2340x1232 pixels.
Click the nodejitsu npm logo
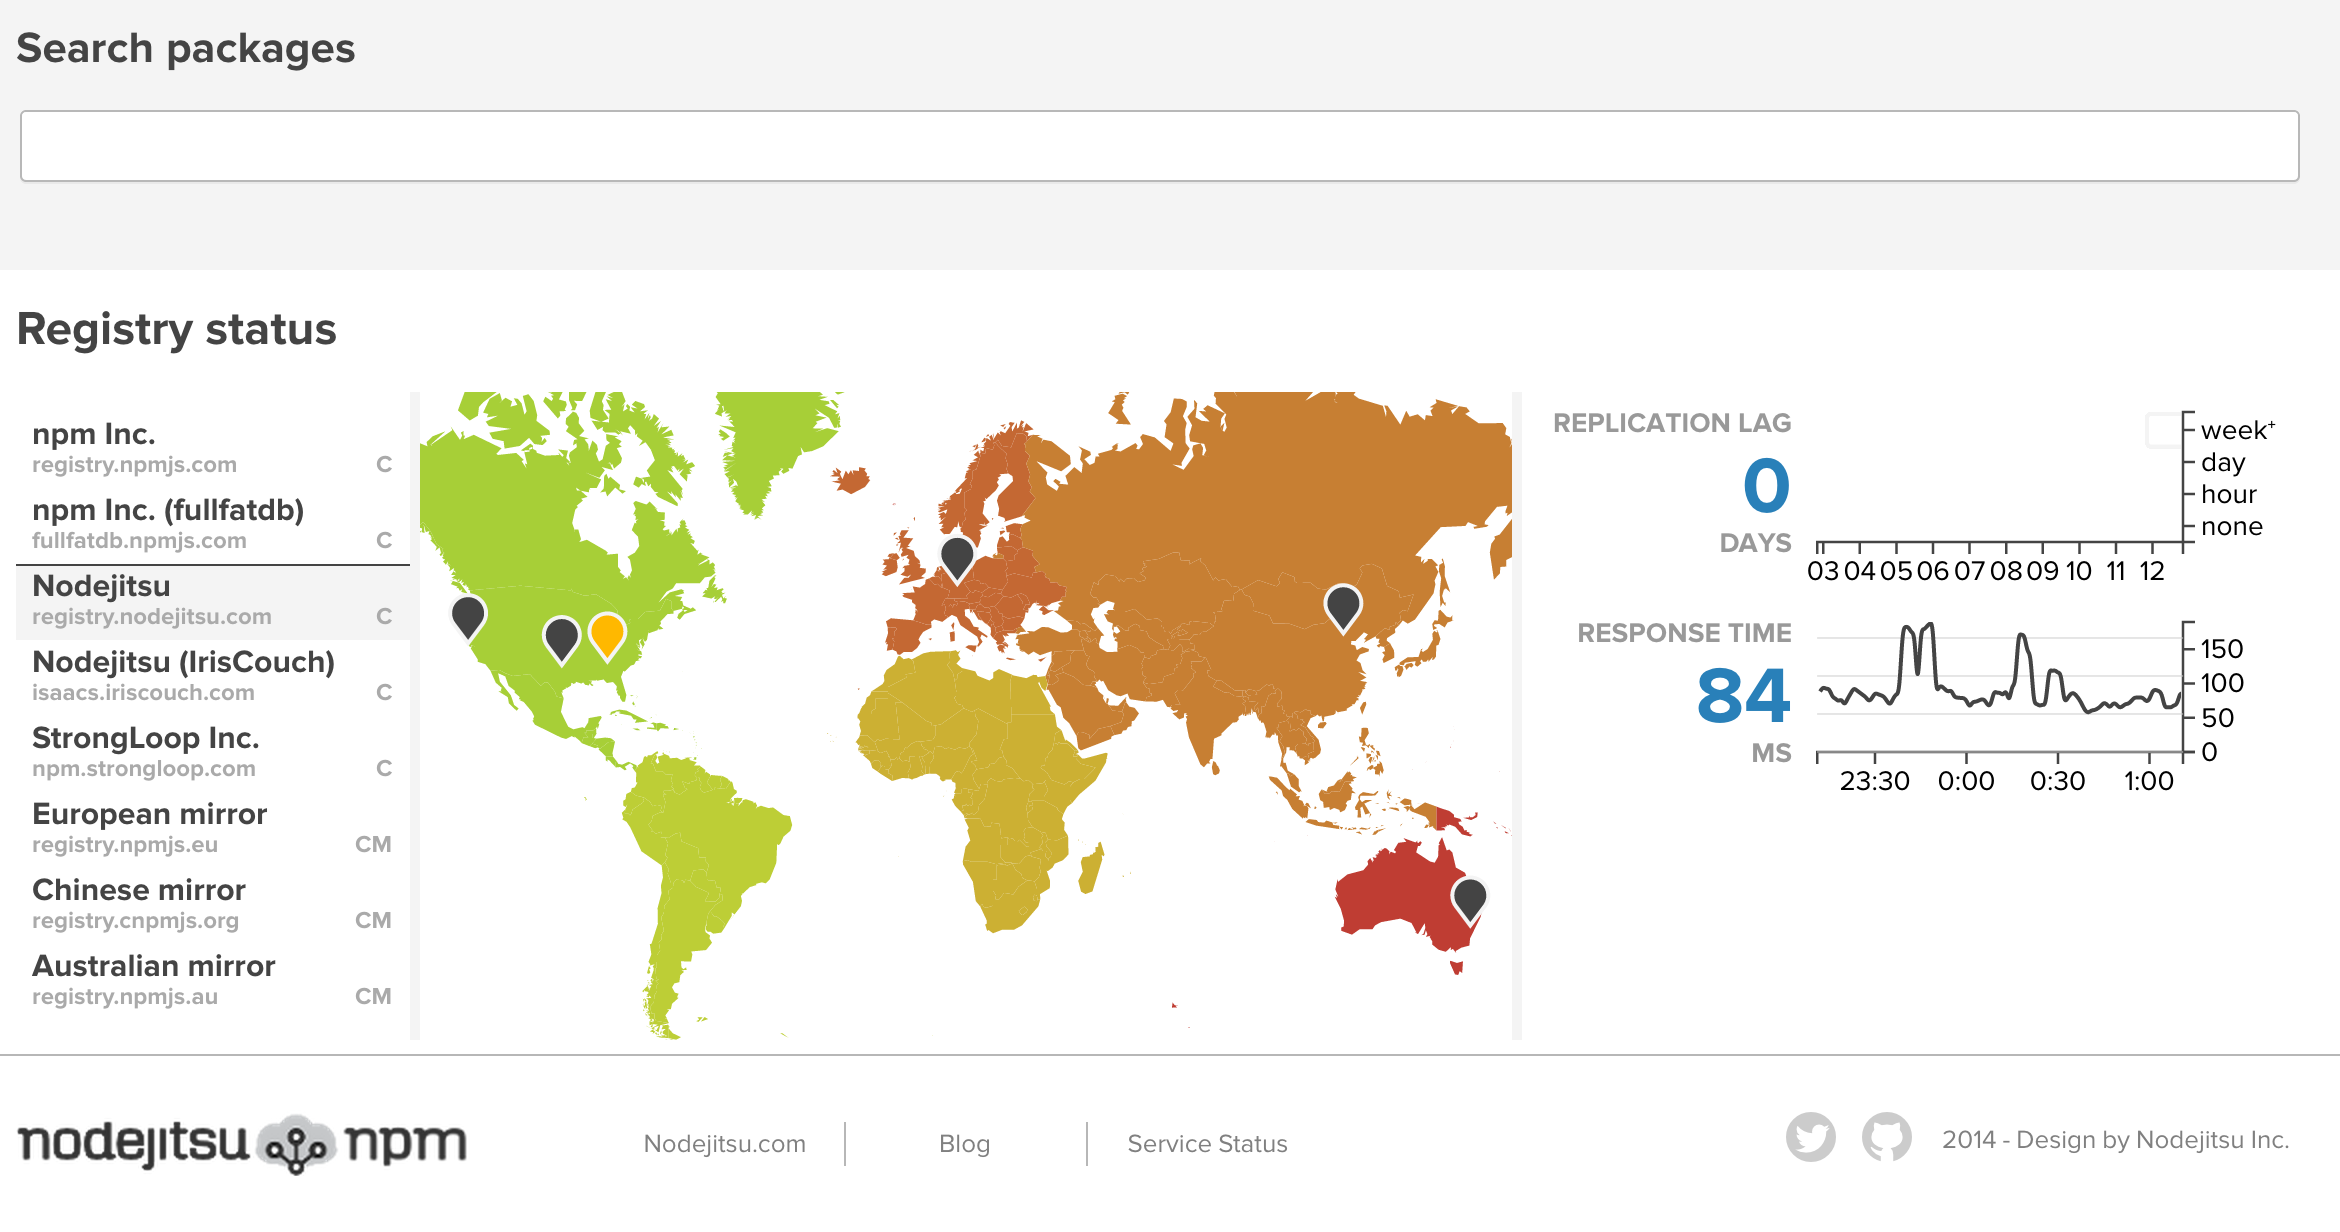tap(242, 1143)
